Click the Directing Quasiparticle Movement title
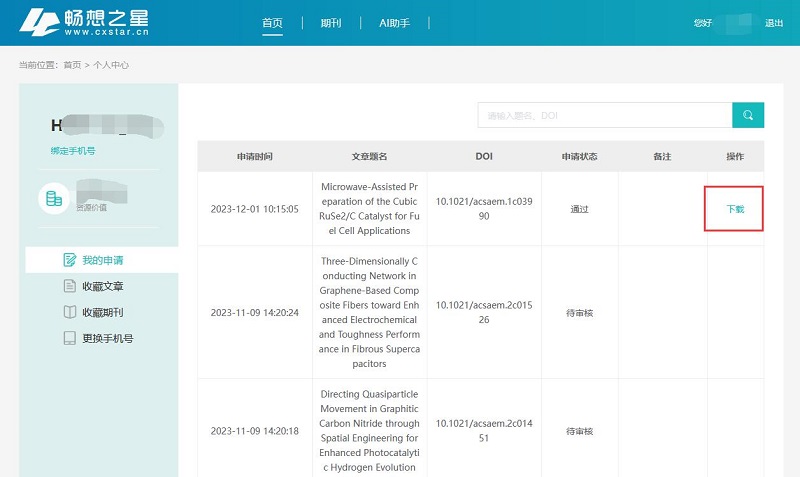Screen dimensions: 800x477 coord(369,431)
